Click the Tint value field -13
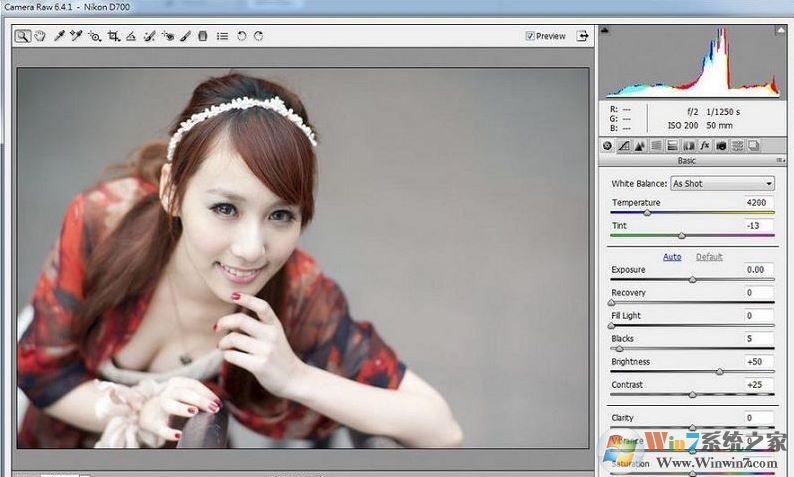The image size is (794, 477). pos(759,225)
